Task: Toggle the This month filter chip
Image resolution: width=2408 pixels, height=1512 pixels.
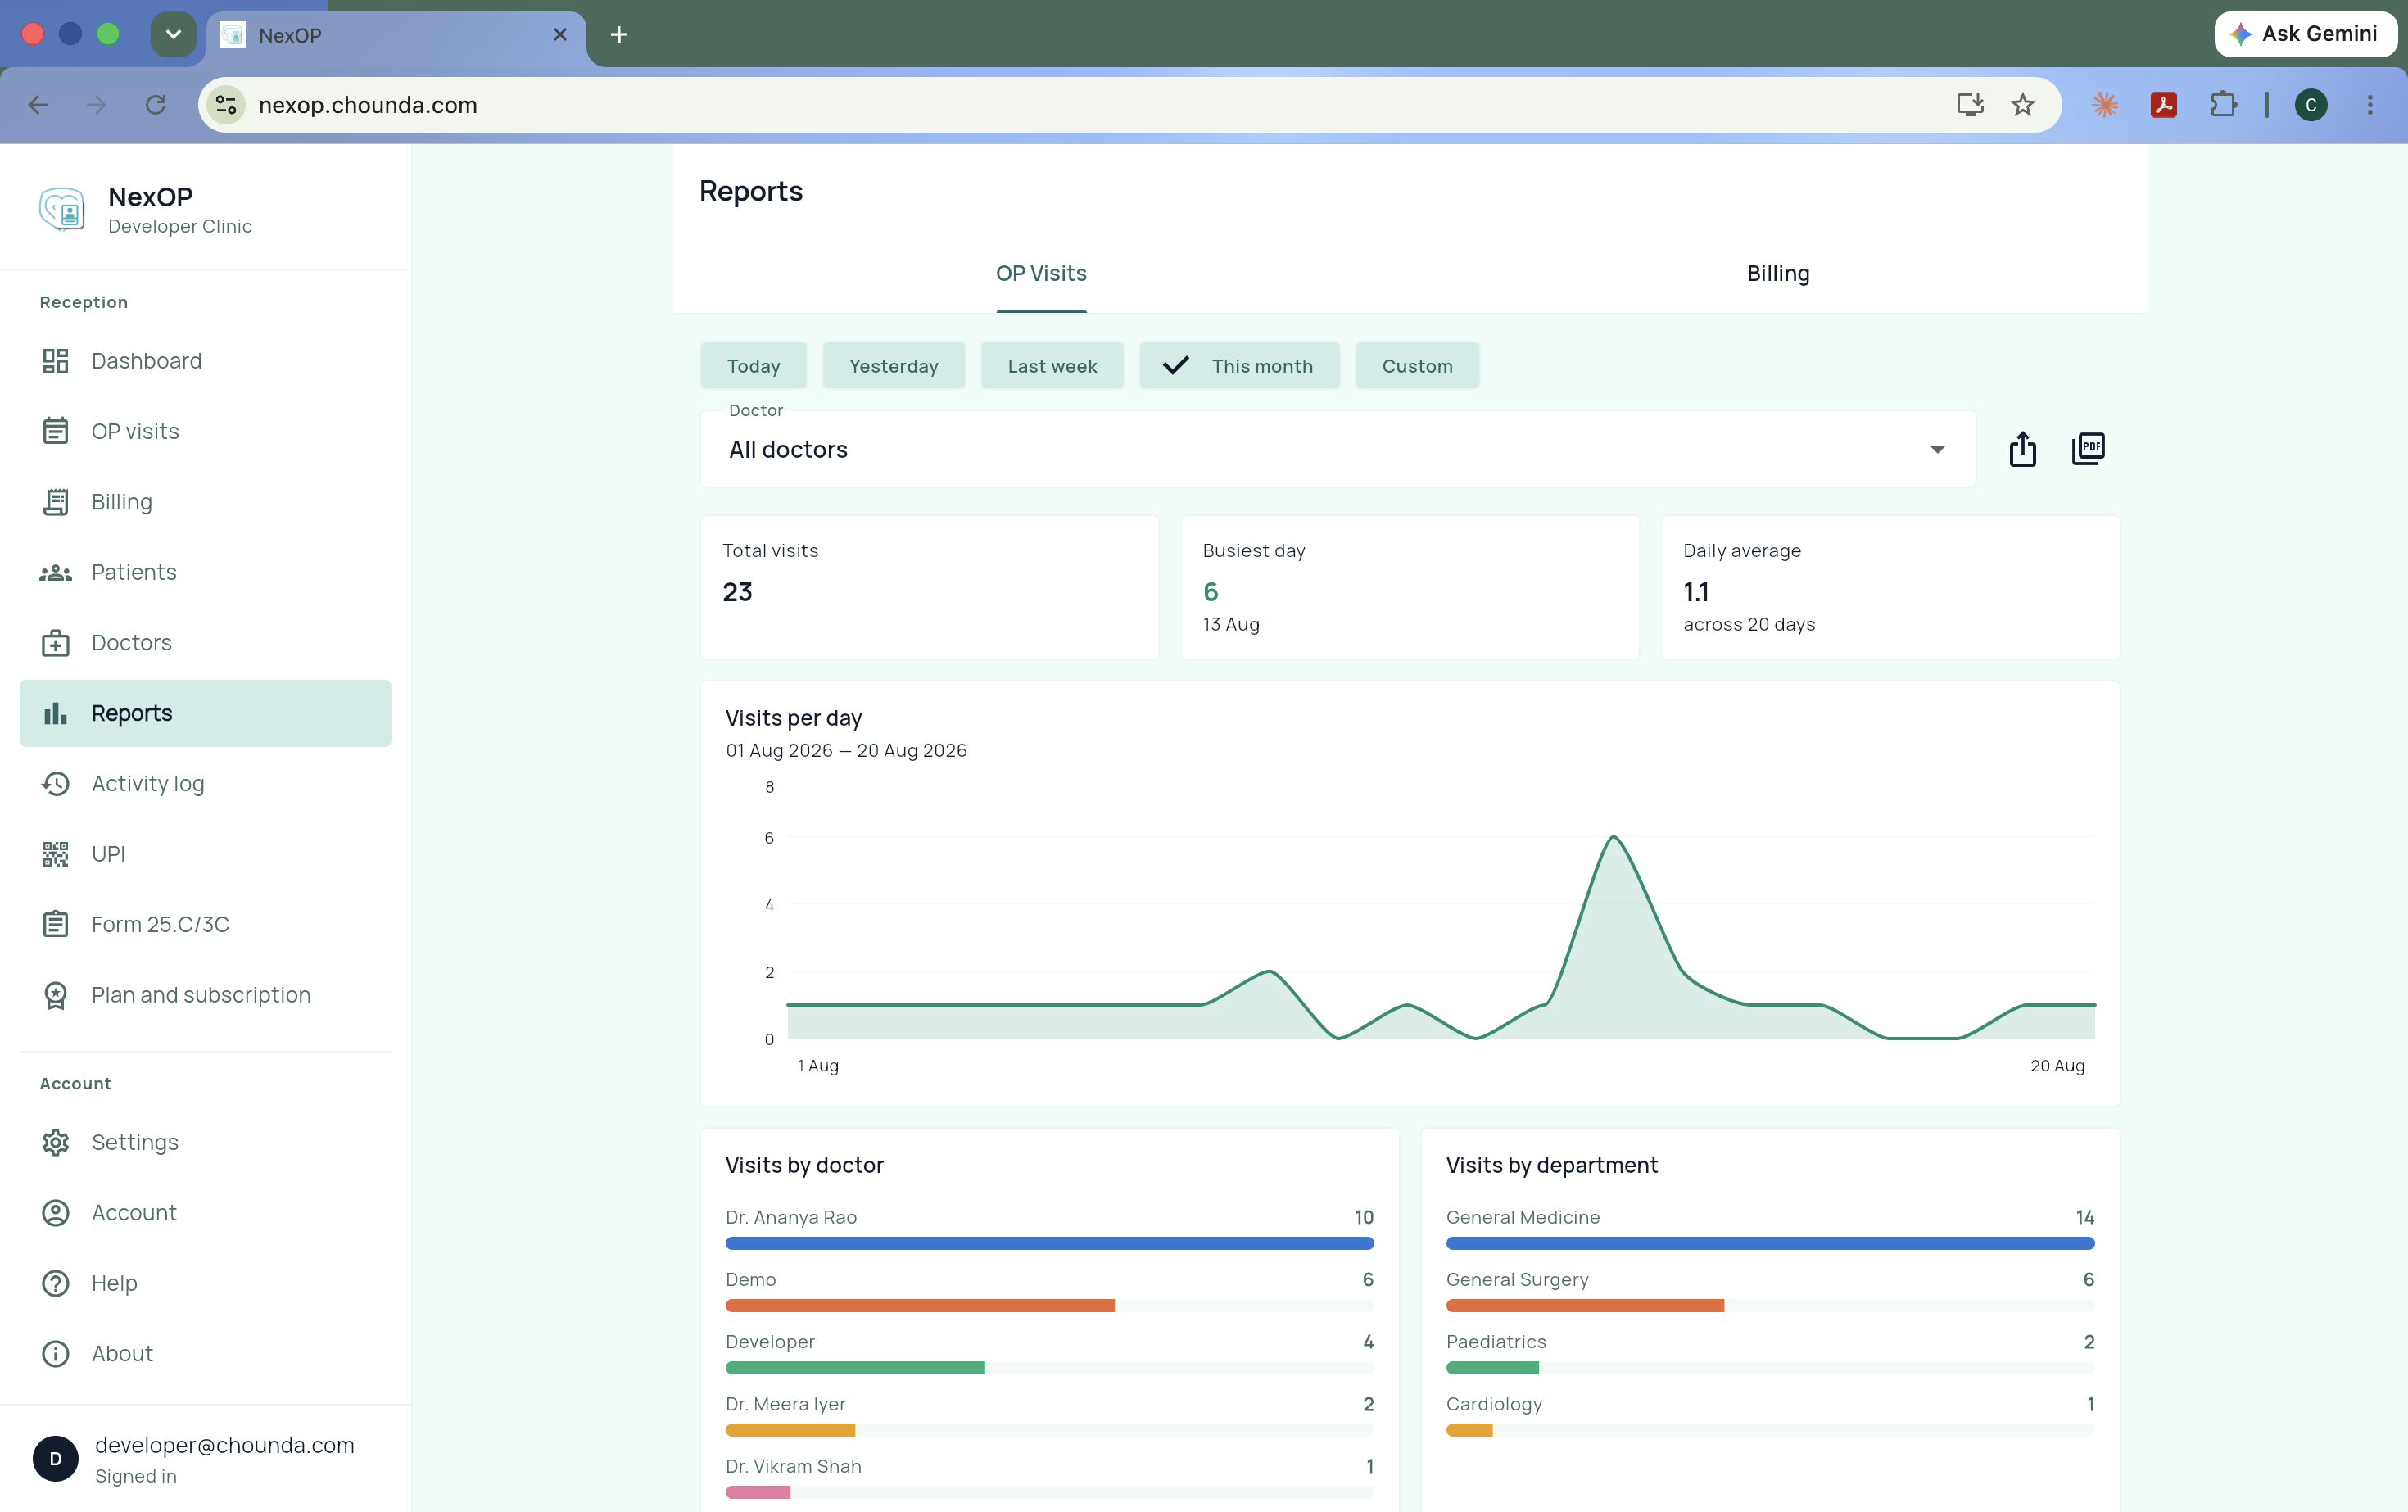Action: (1239, 366)
